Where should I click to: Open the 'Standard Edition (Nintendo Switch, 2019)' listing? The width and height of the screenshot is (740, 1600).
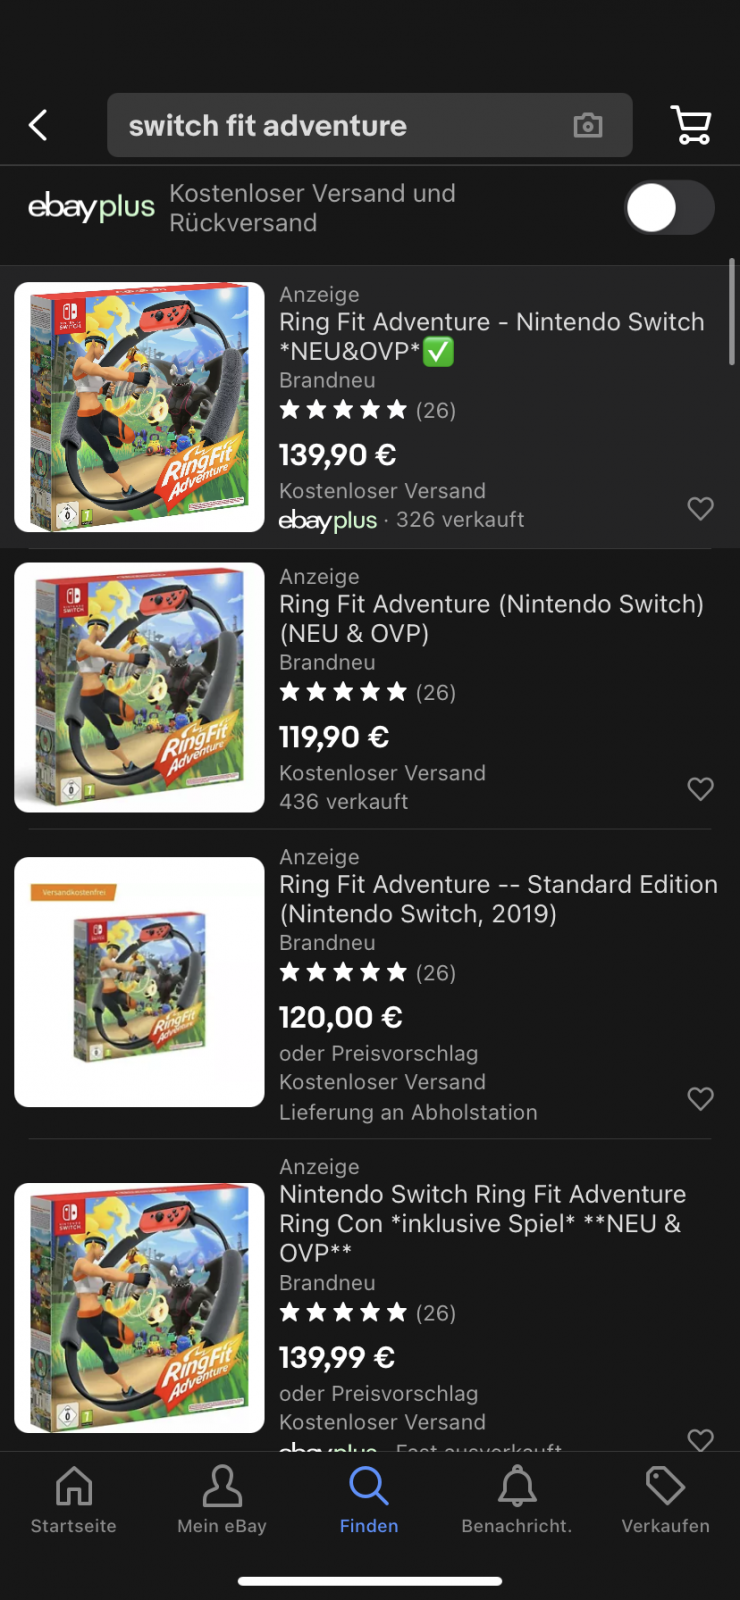(498, 898)
